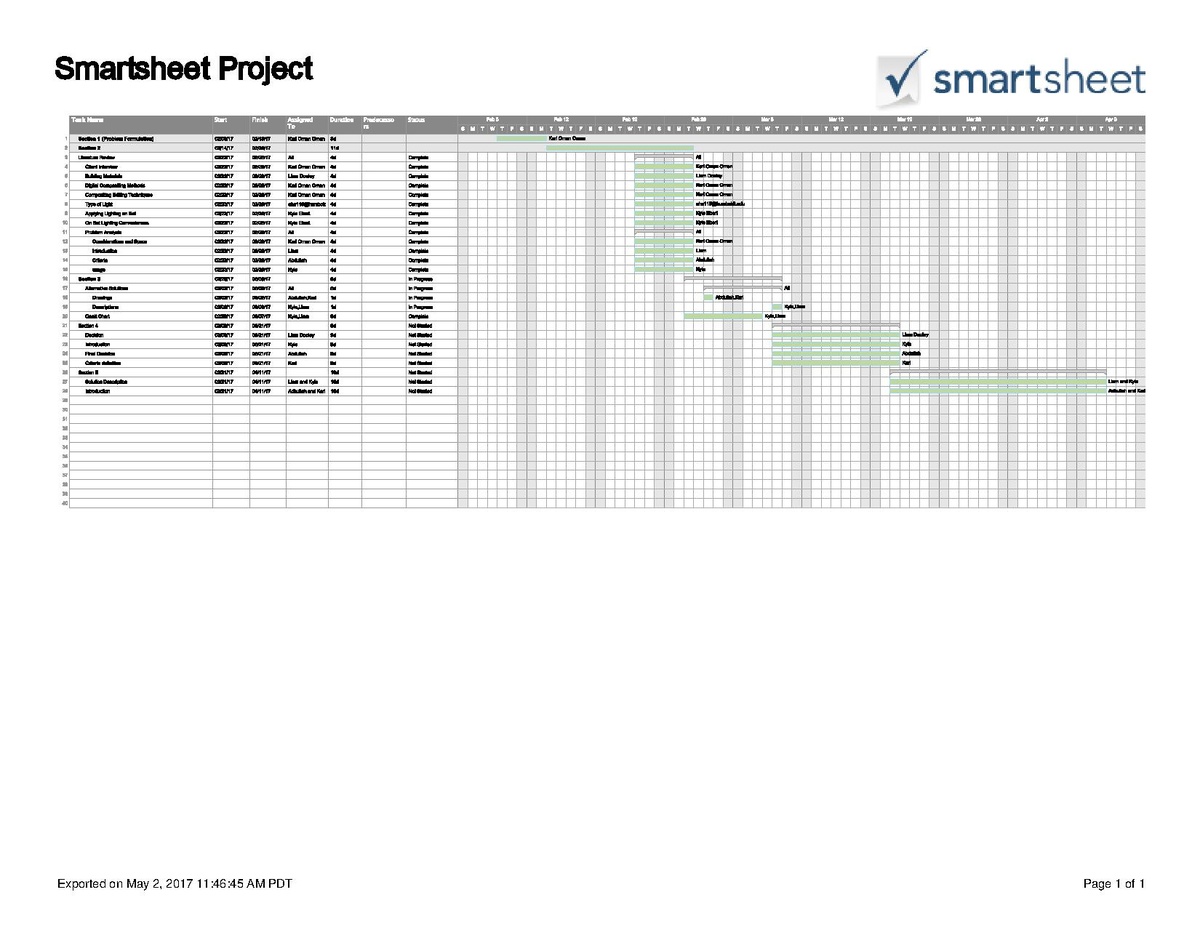Viewport: 1200px width, 927px height.
Task: Select the Task Name column header
Action: pos(140,124)
